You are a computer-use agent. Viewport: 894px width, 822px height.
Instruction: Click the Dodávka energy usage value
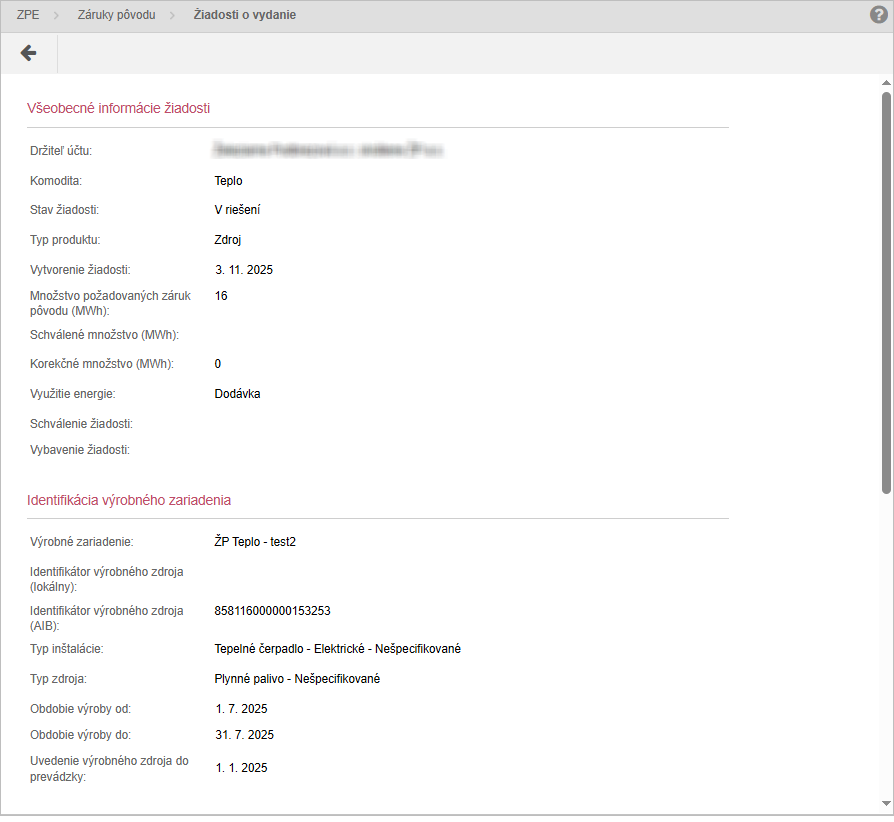237,394
